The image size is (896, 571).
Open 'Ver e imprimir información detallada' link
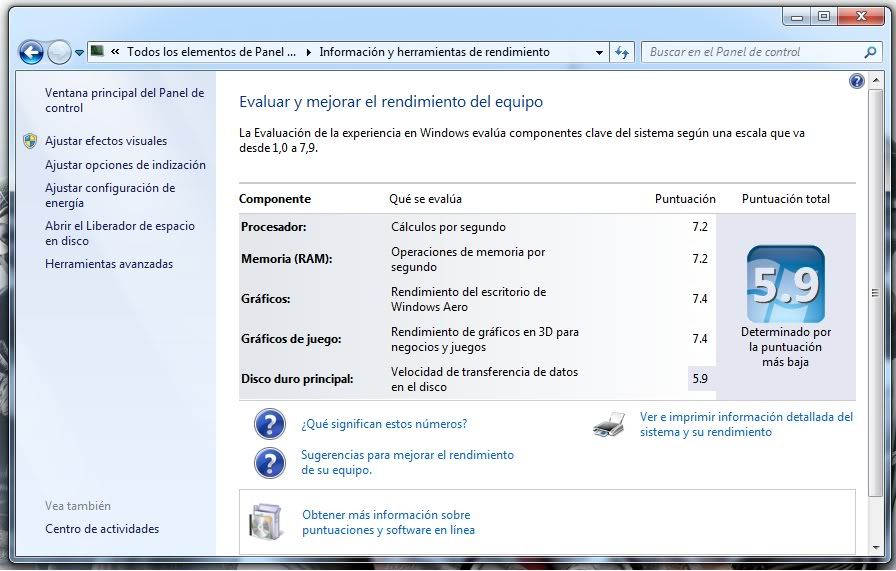click(746, 424)
